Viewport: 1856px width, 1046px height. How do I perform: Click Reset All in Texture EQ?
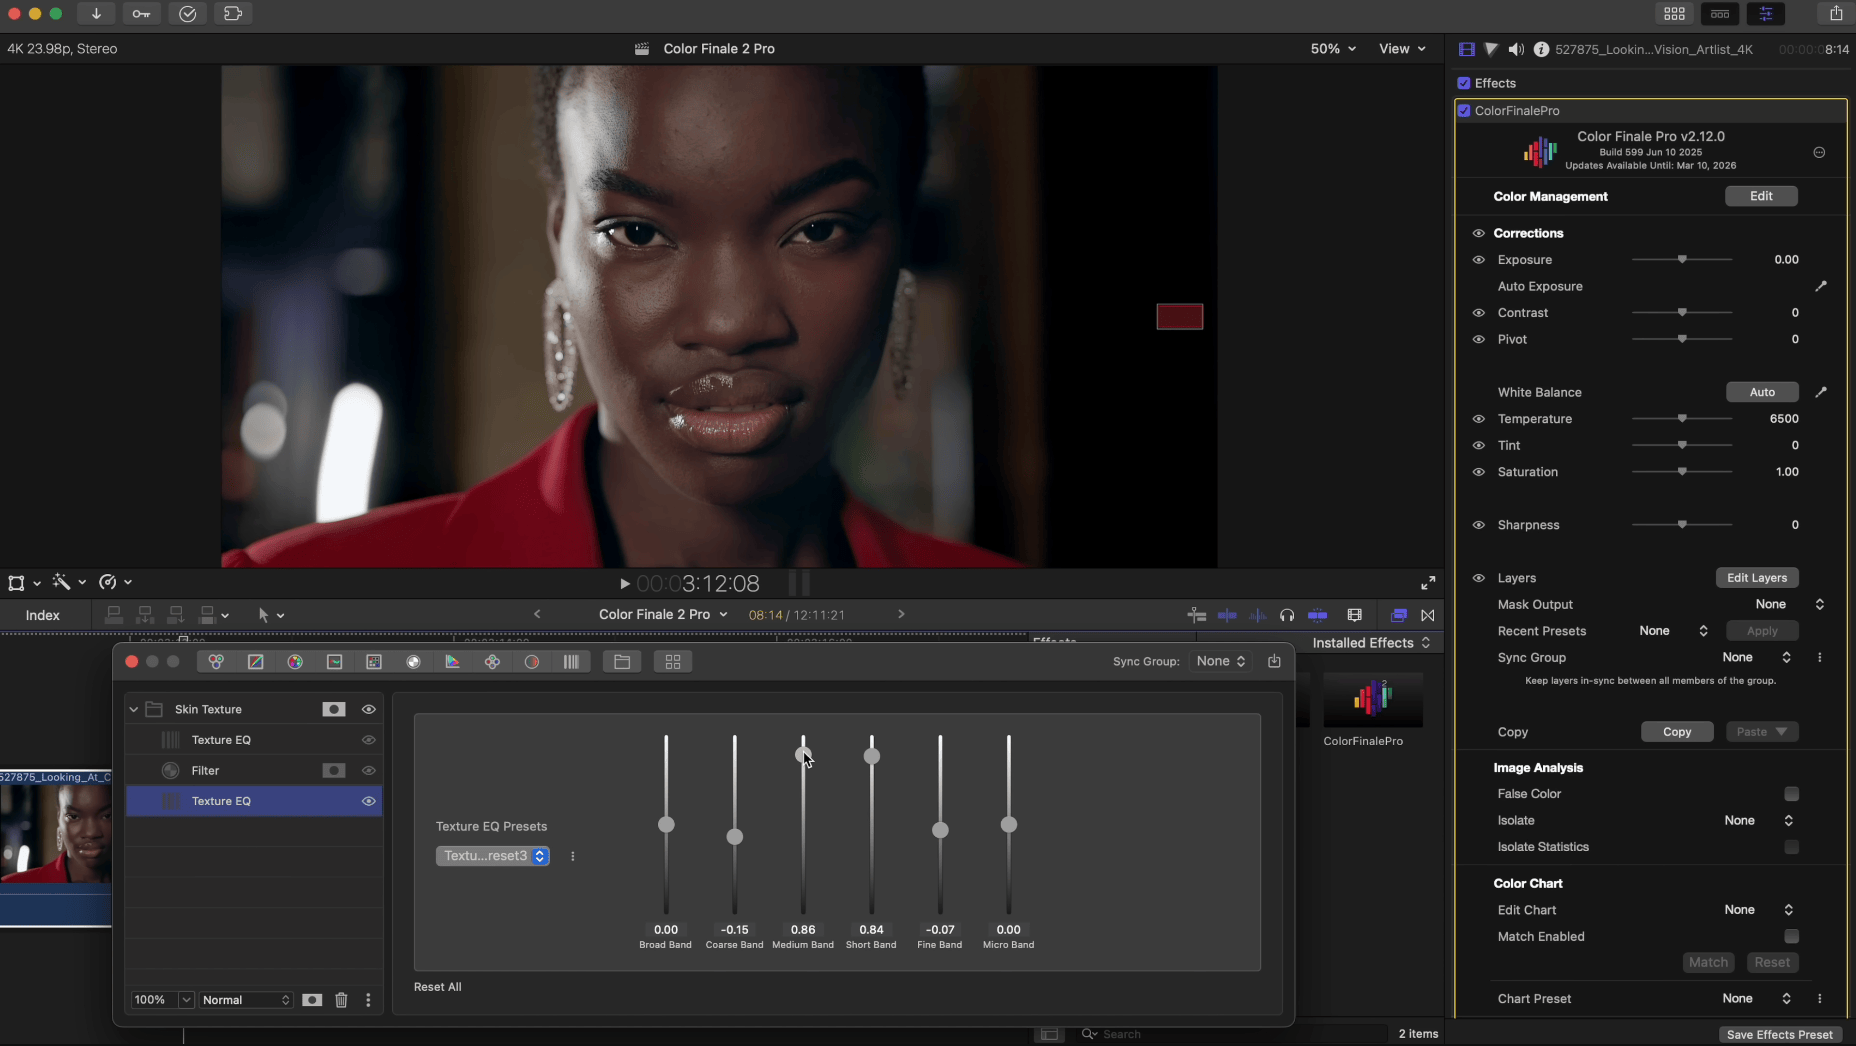tap(437, 987)
